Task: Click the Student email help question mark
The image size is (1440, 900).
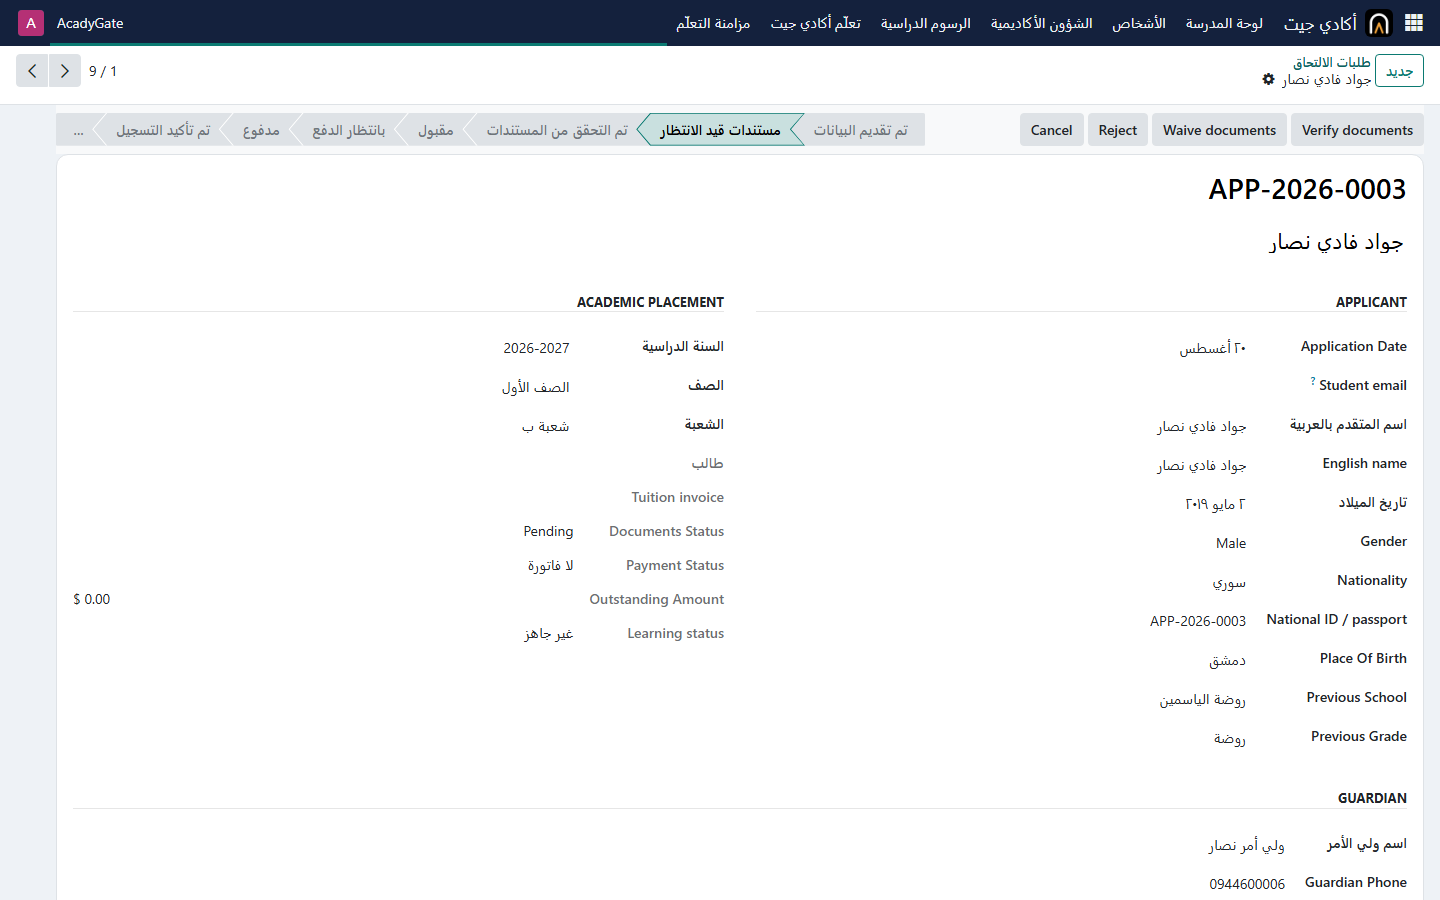Action: [1313, 381]
